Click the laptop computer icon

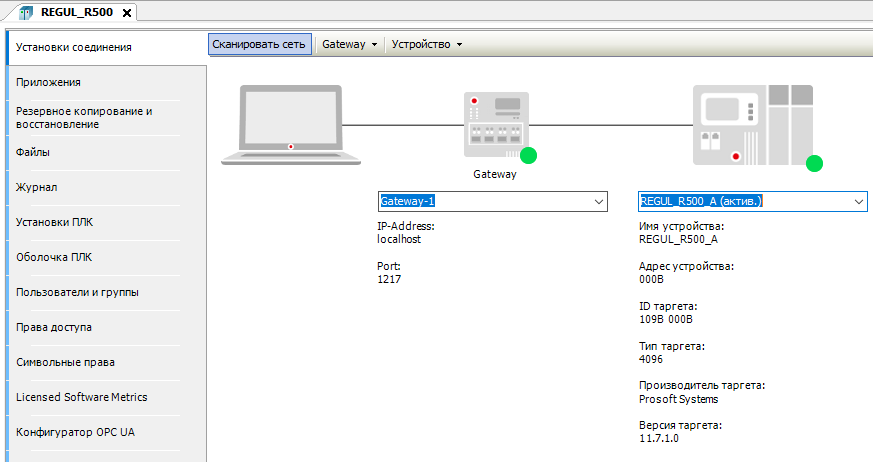coord(290,123)
